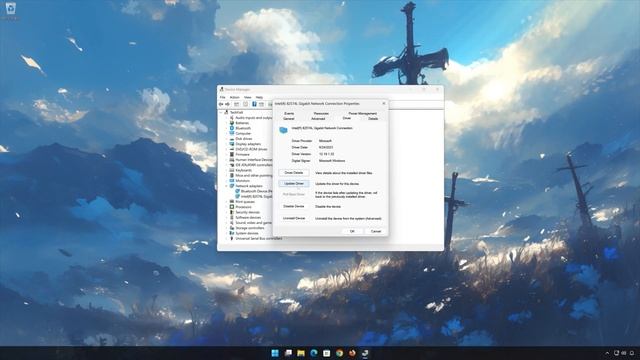Switch to the Resources tab

coord(321,113)
